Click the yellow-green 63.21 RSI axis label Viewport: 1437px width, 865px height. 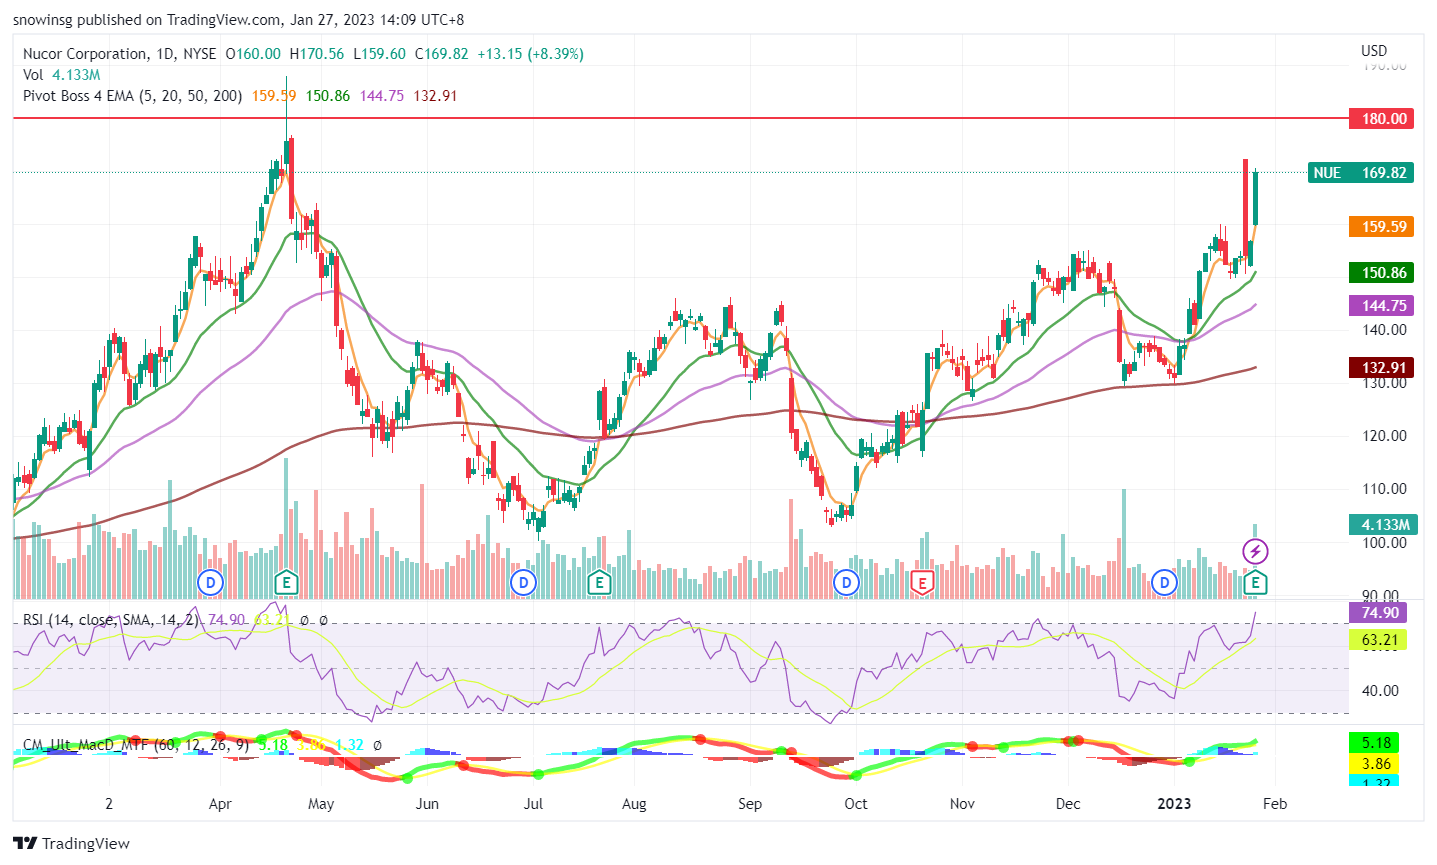1378,639
